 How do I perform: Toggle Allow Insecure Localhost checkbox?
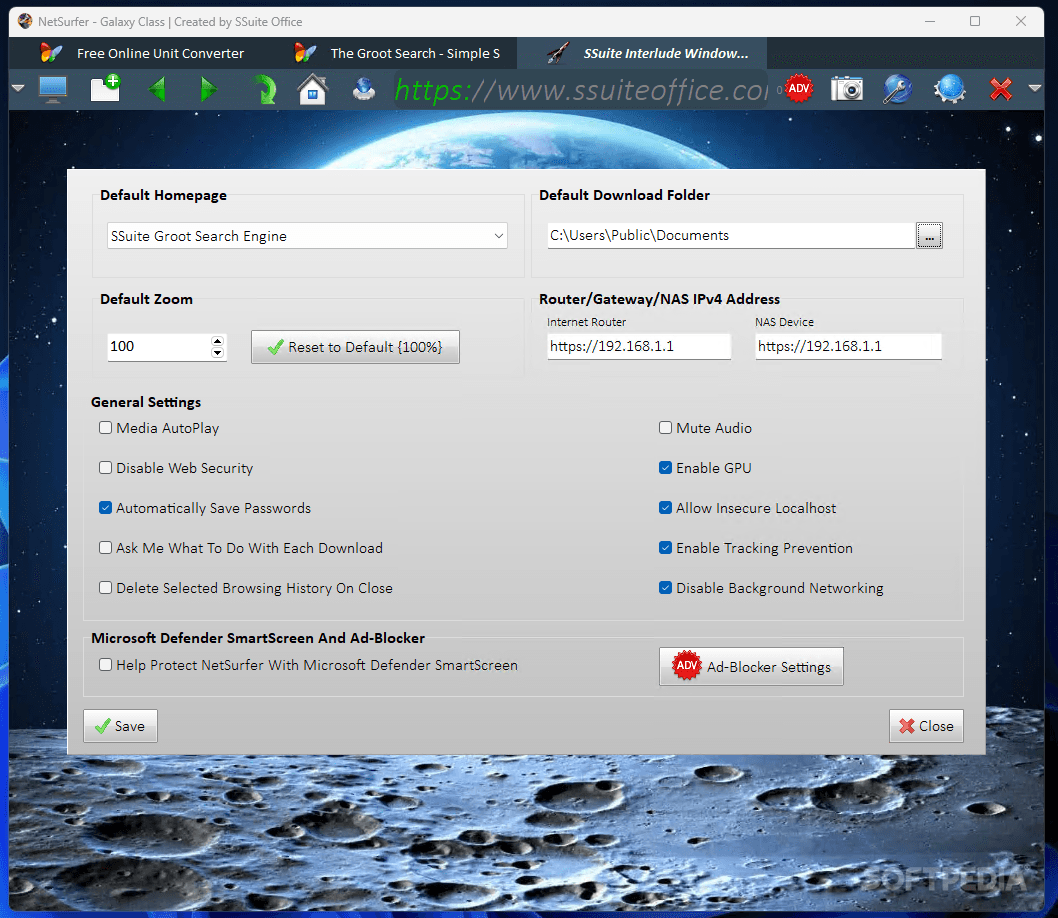coord(665,508)
